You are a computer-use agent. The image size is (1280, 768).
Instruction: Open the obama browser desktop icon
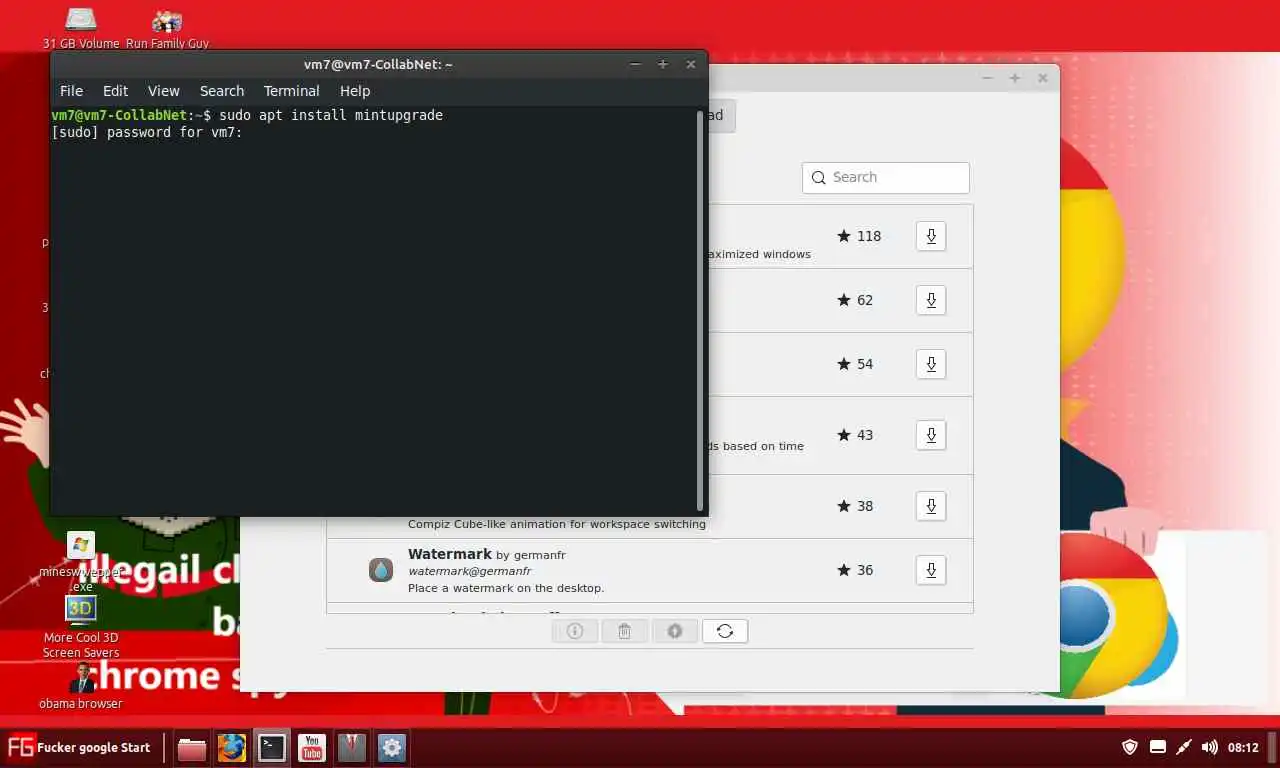pyautogui.click(x=81, y=685)
